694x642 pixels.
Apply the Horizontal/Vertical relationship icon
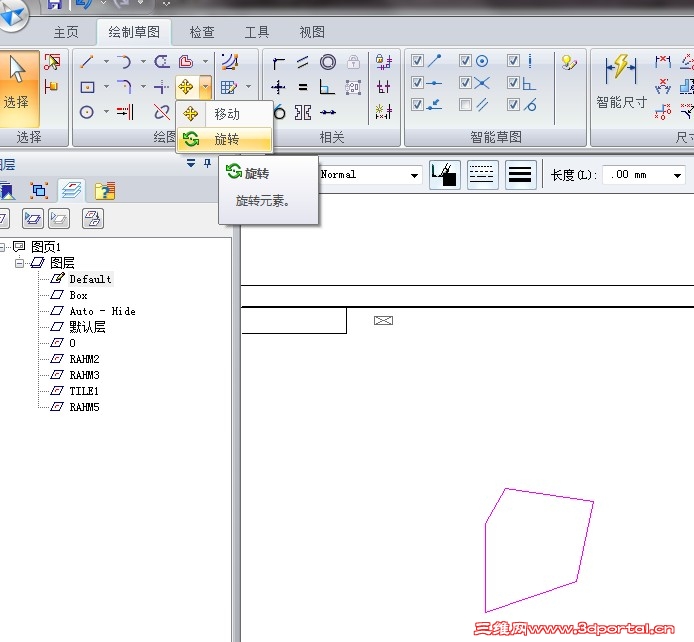click(x=278, y=88)
